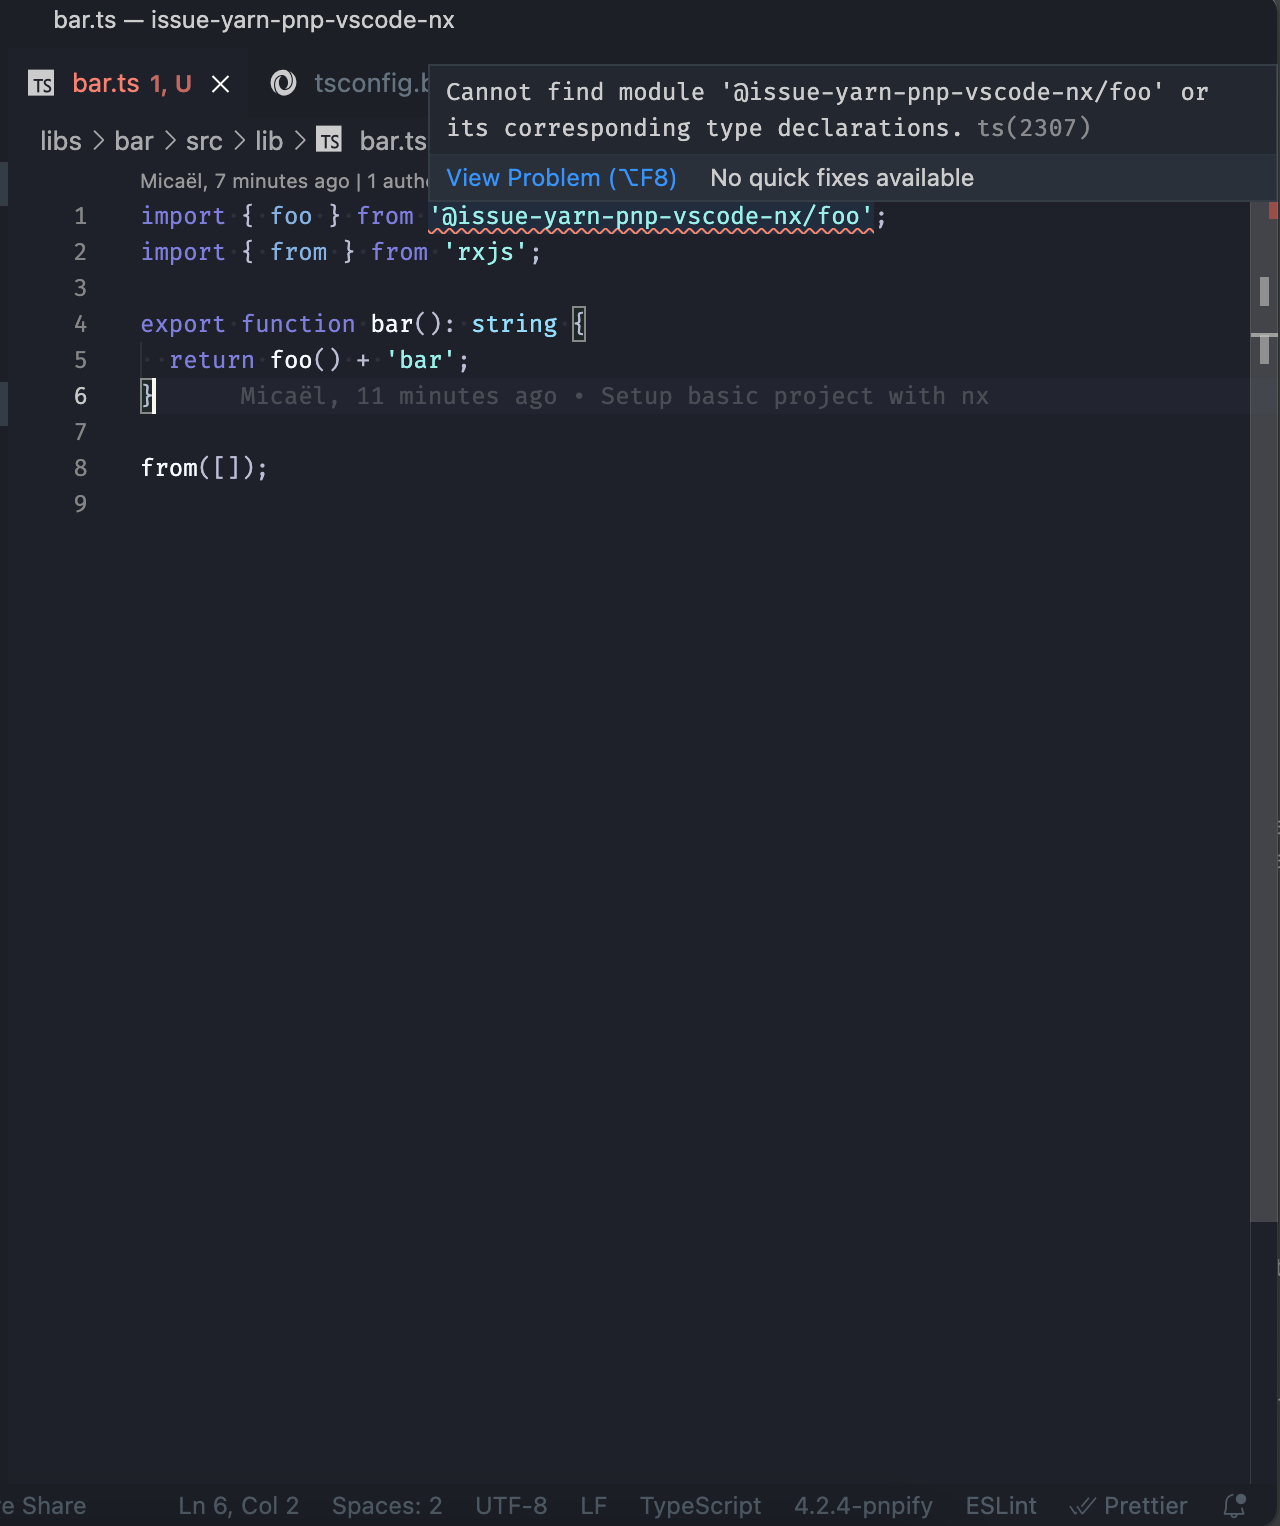Open the 'libs' breadcrumb dropdown

click(60, 141)
